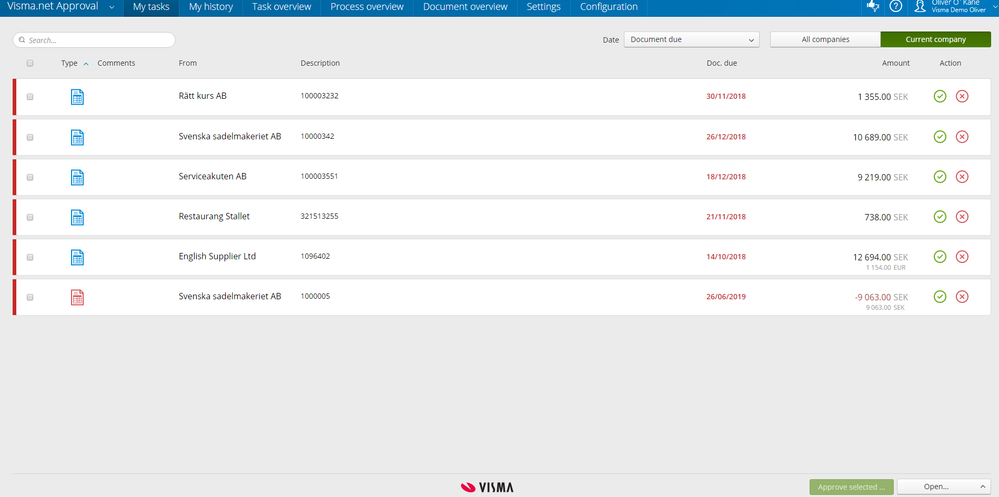999x497 pixels.
Task: Click description number 321513255
Action: click(x=319, y=216)
